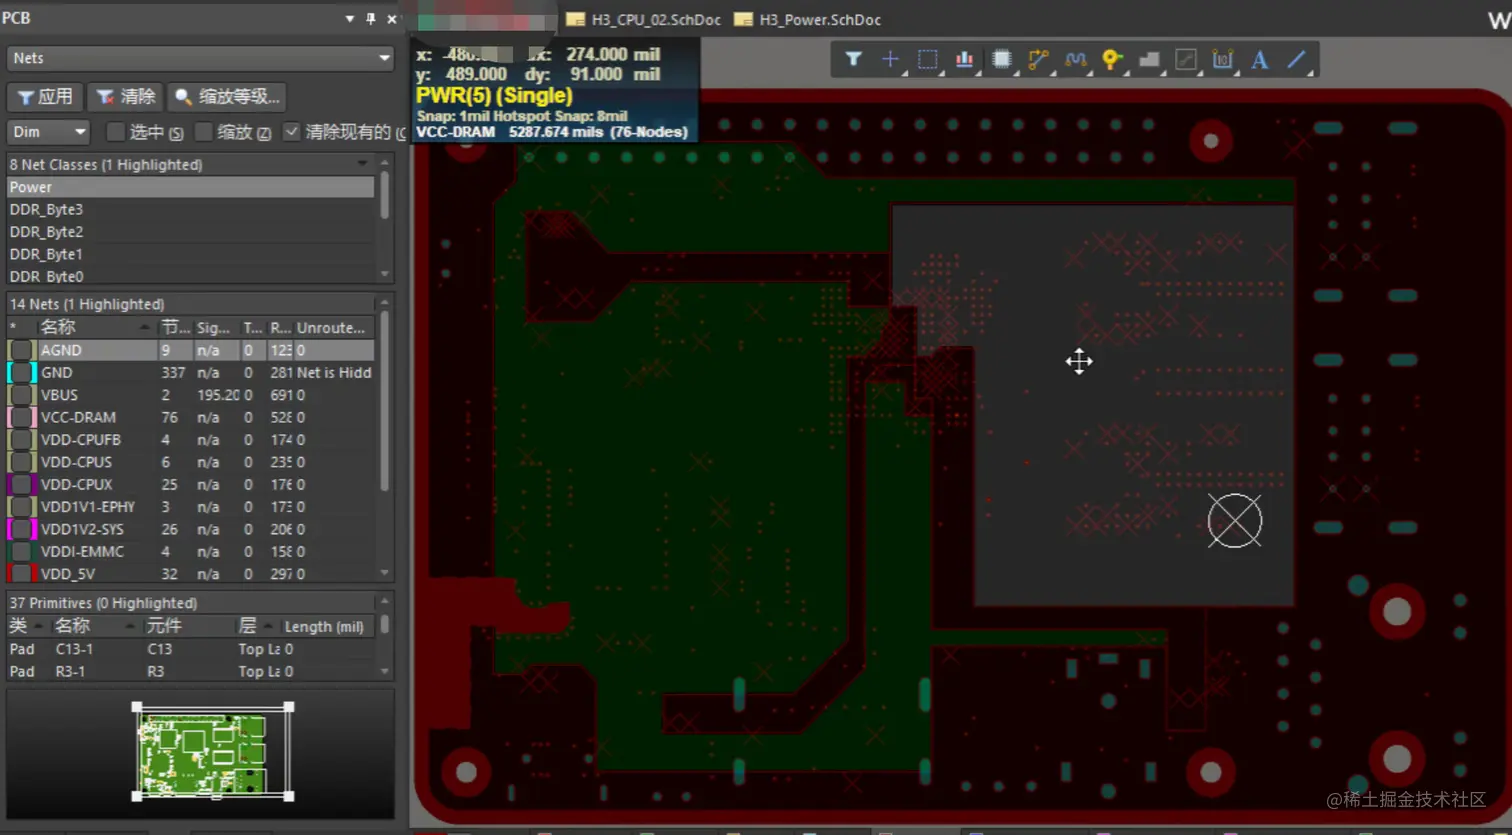
Task: Select the place polygon pour tool
Action: tap(1149, 59)
